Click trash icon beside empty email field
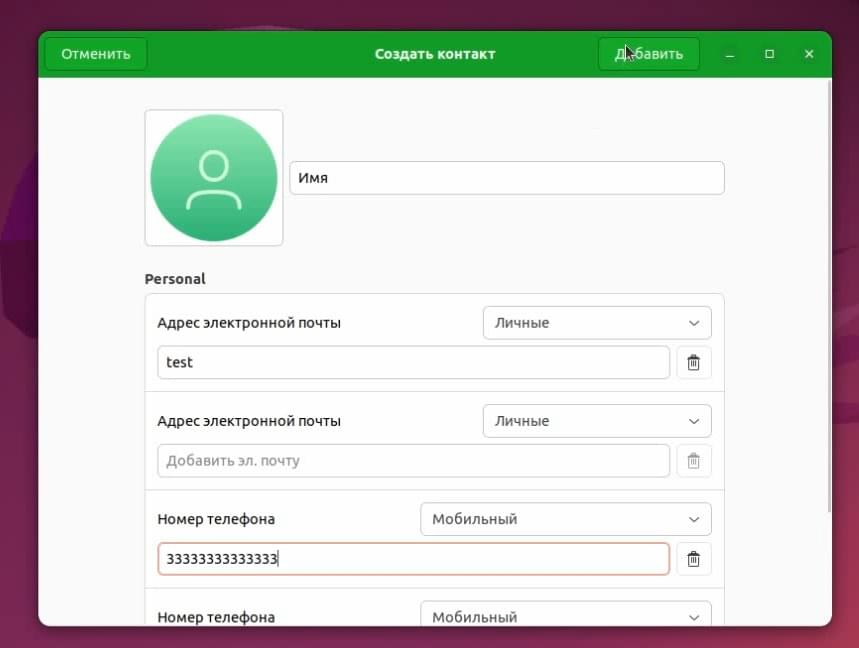The height and width of the screenshot is (648, 859). [694, 461]
